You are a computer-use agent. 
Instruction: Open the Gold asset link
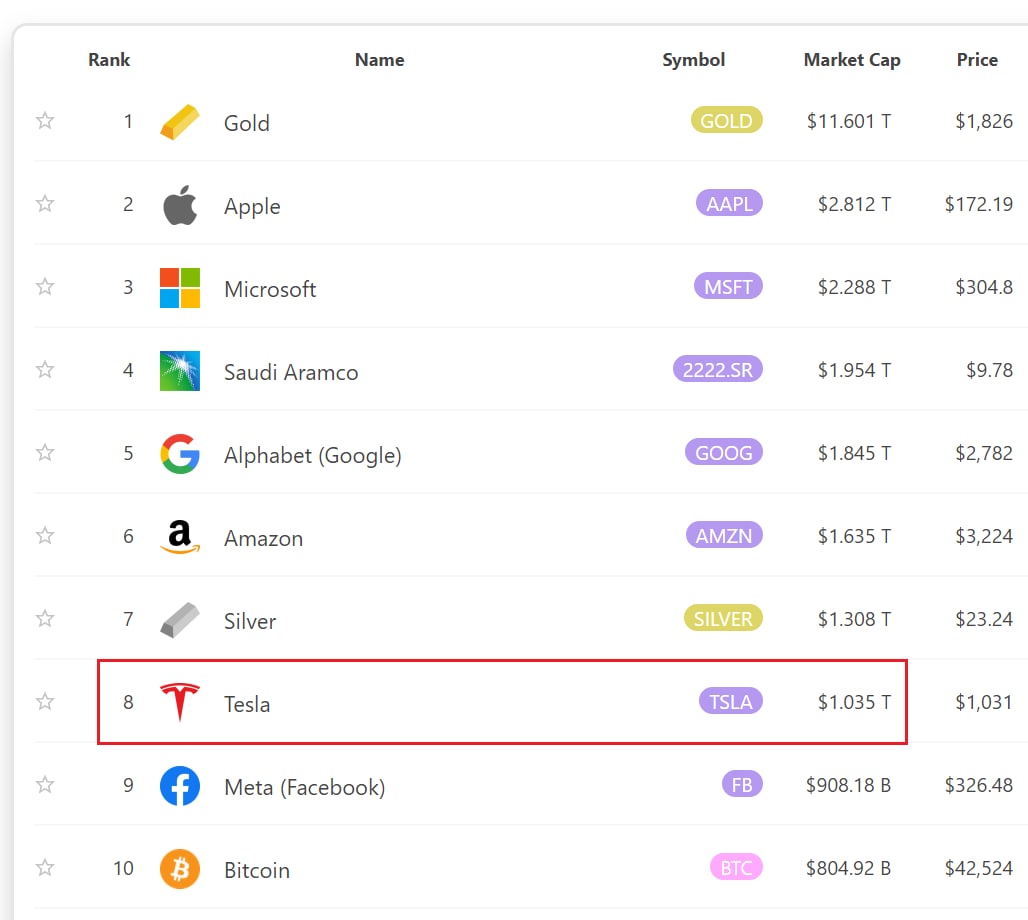tap(247, 123)
